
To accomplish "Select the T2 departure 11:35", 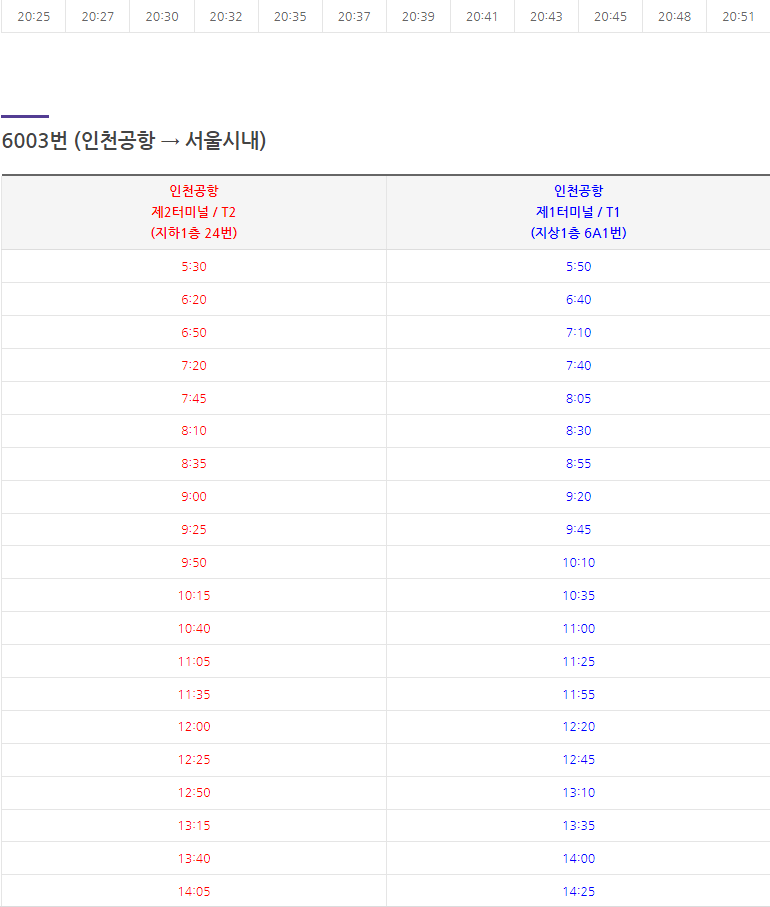I will [194, 694].
